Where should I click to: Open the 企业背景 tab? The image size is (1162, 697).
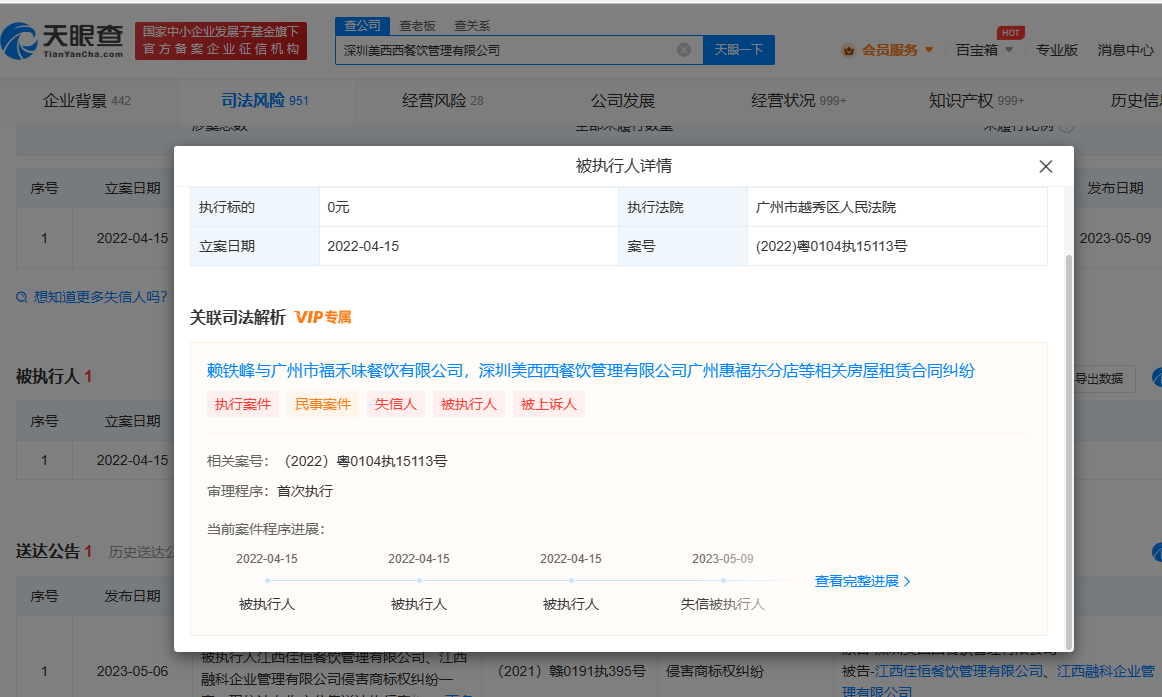point(87,101)
